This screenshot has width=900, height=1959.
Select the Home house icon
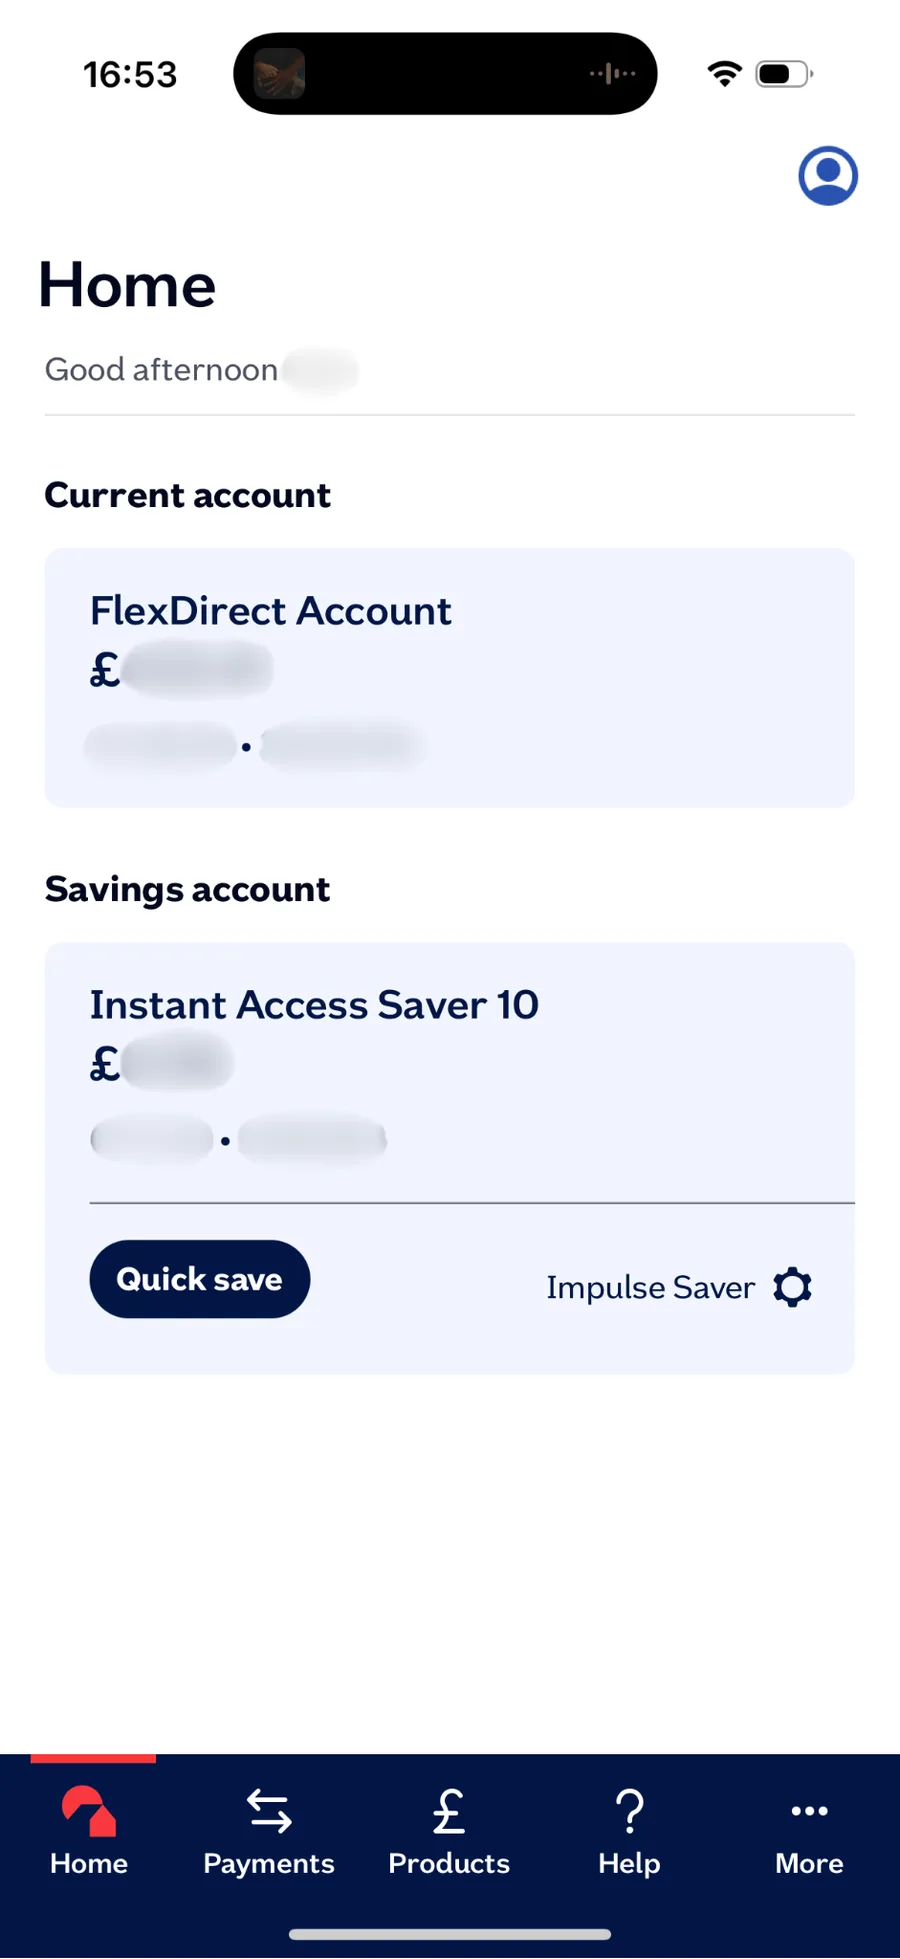click(88, 1810)
